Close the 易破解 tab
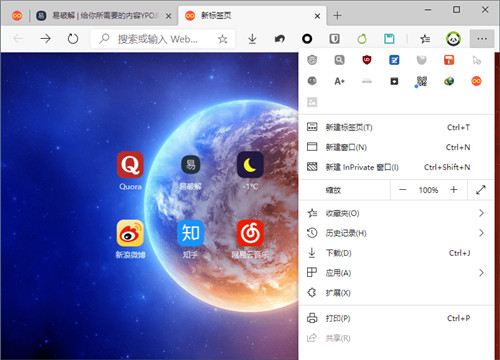Screen dimensions: 500x360 169,16
